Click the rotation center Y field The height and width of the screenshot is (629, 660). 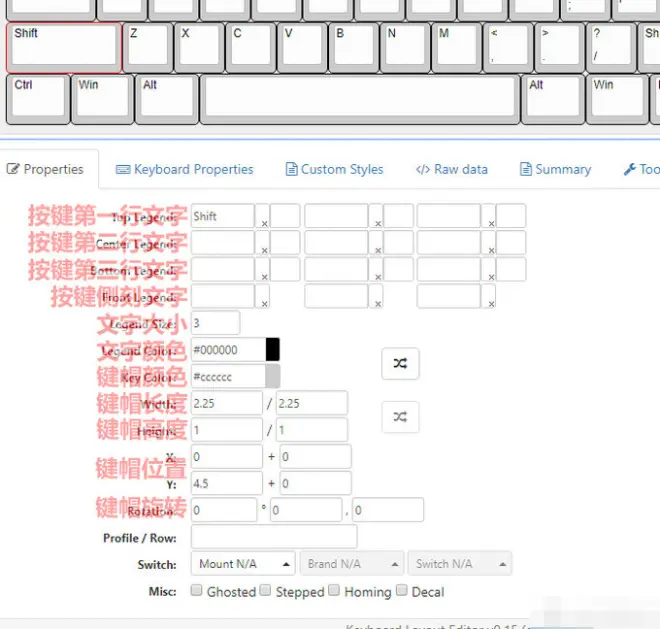click(x=388, y=510)
